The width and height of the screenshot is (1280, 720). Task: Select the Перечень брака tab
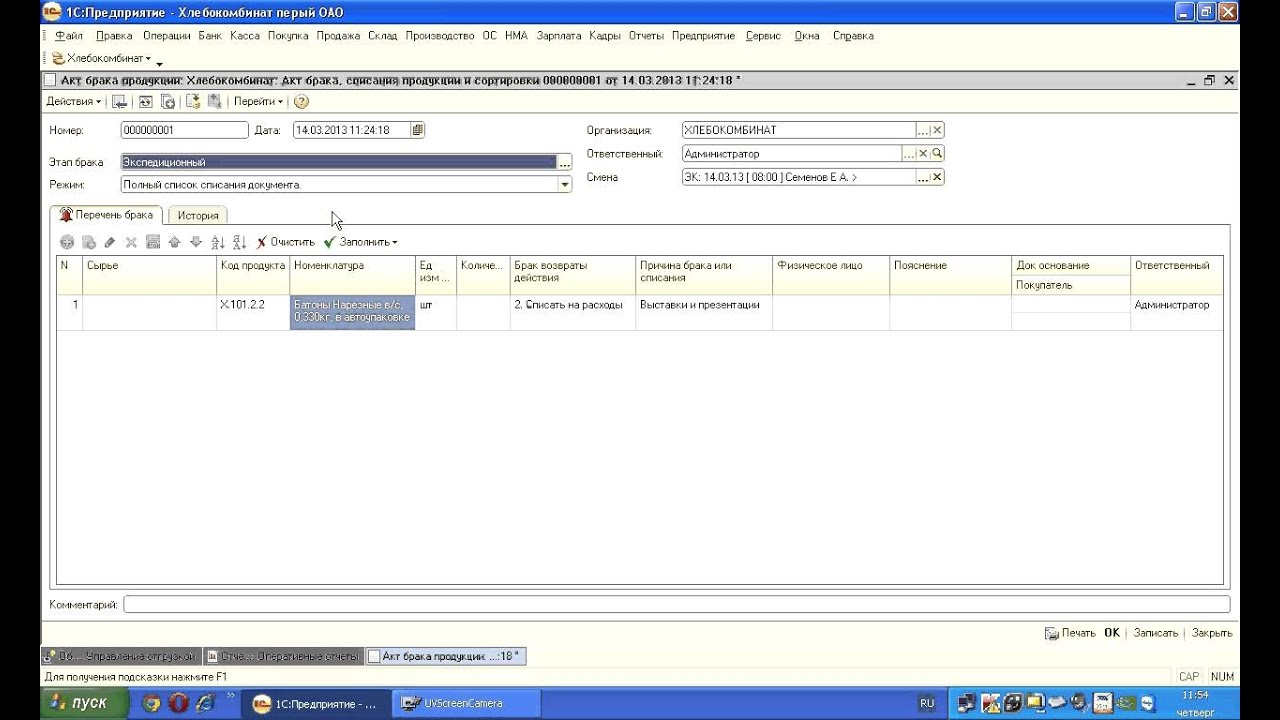[x=106, y=215]
